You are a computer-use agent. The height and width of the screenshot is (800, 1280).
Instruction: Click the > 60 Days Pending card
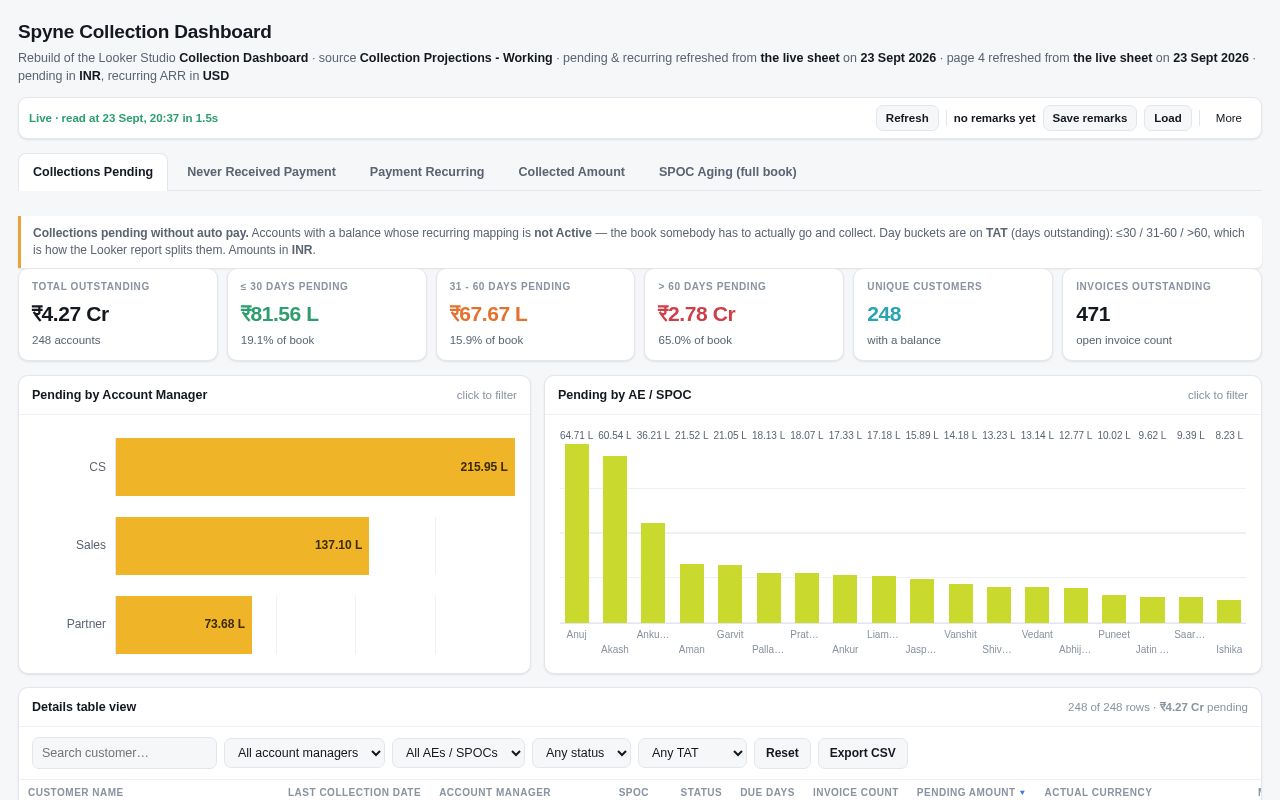[744, 314]
